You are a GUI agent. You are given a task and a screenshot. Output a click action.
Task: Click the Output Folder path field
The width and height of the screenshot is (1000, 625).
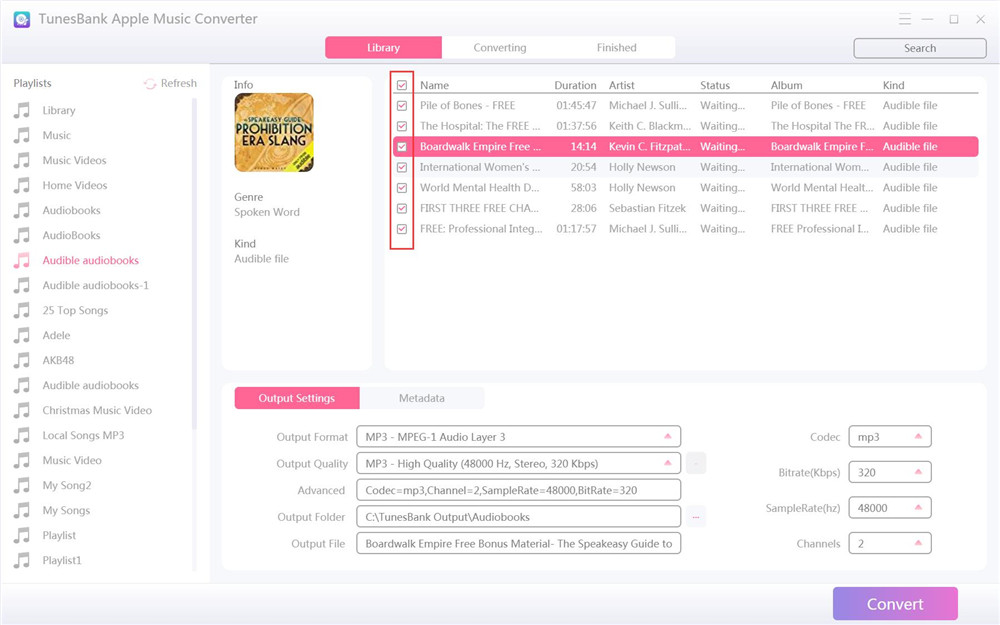coord(518,517)
